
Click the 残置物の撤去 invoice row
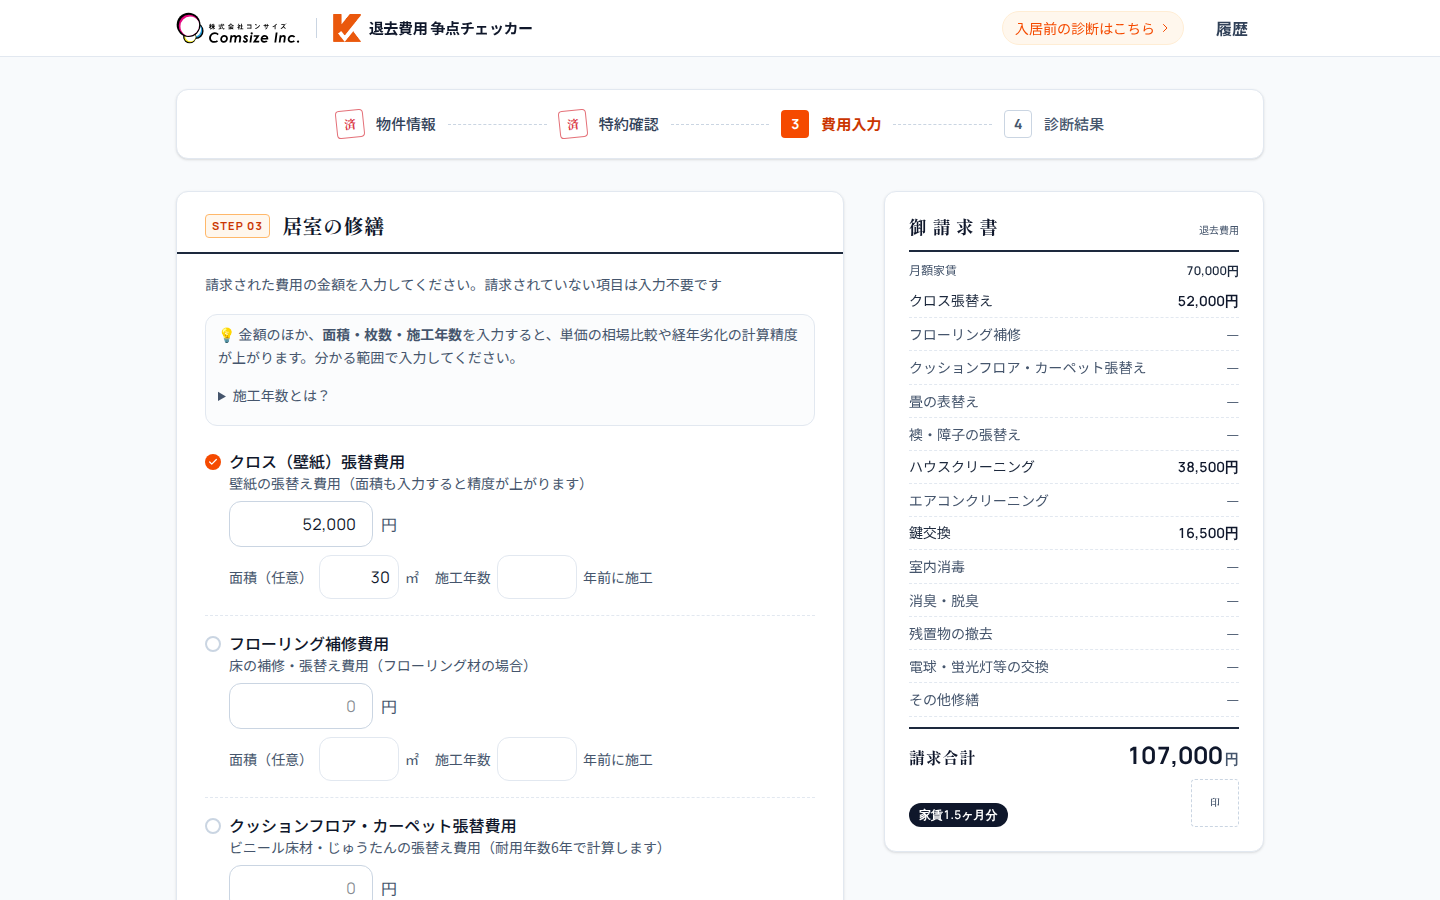click(x=1074, y=634)
